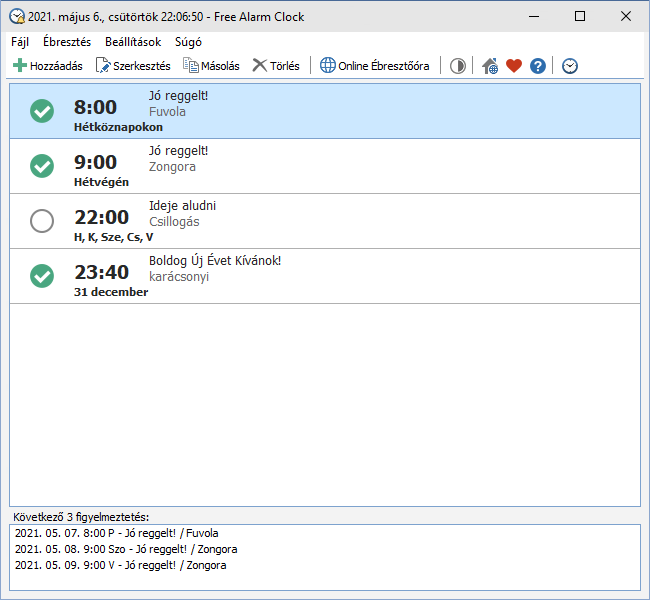
Task: Select the 9:00 alarm time text
Action: pyautogui.click(x=95, y=162)
